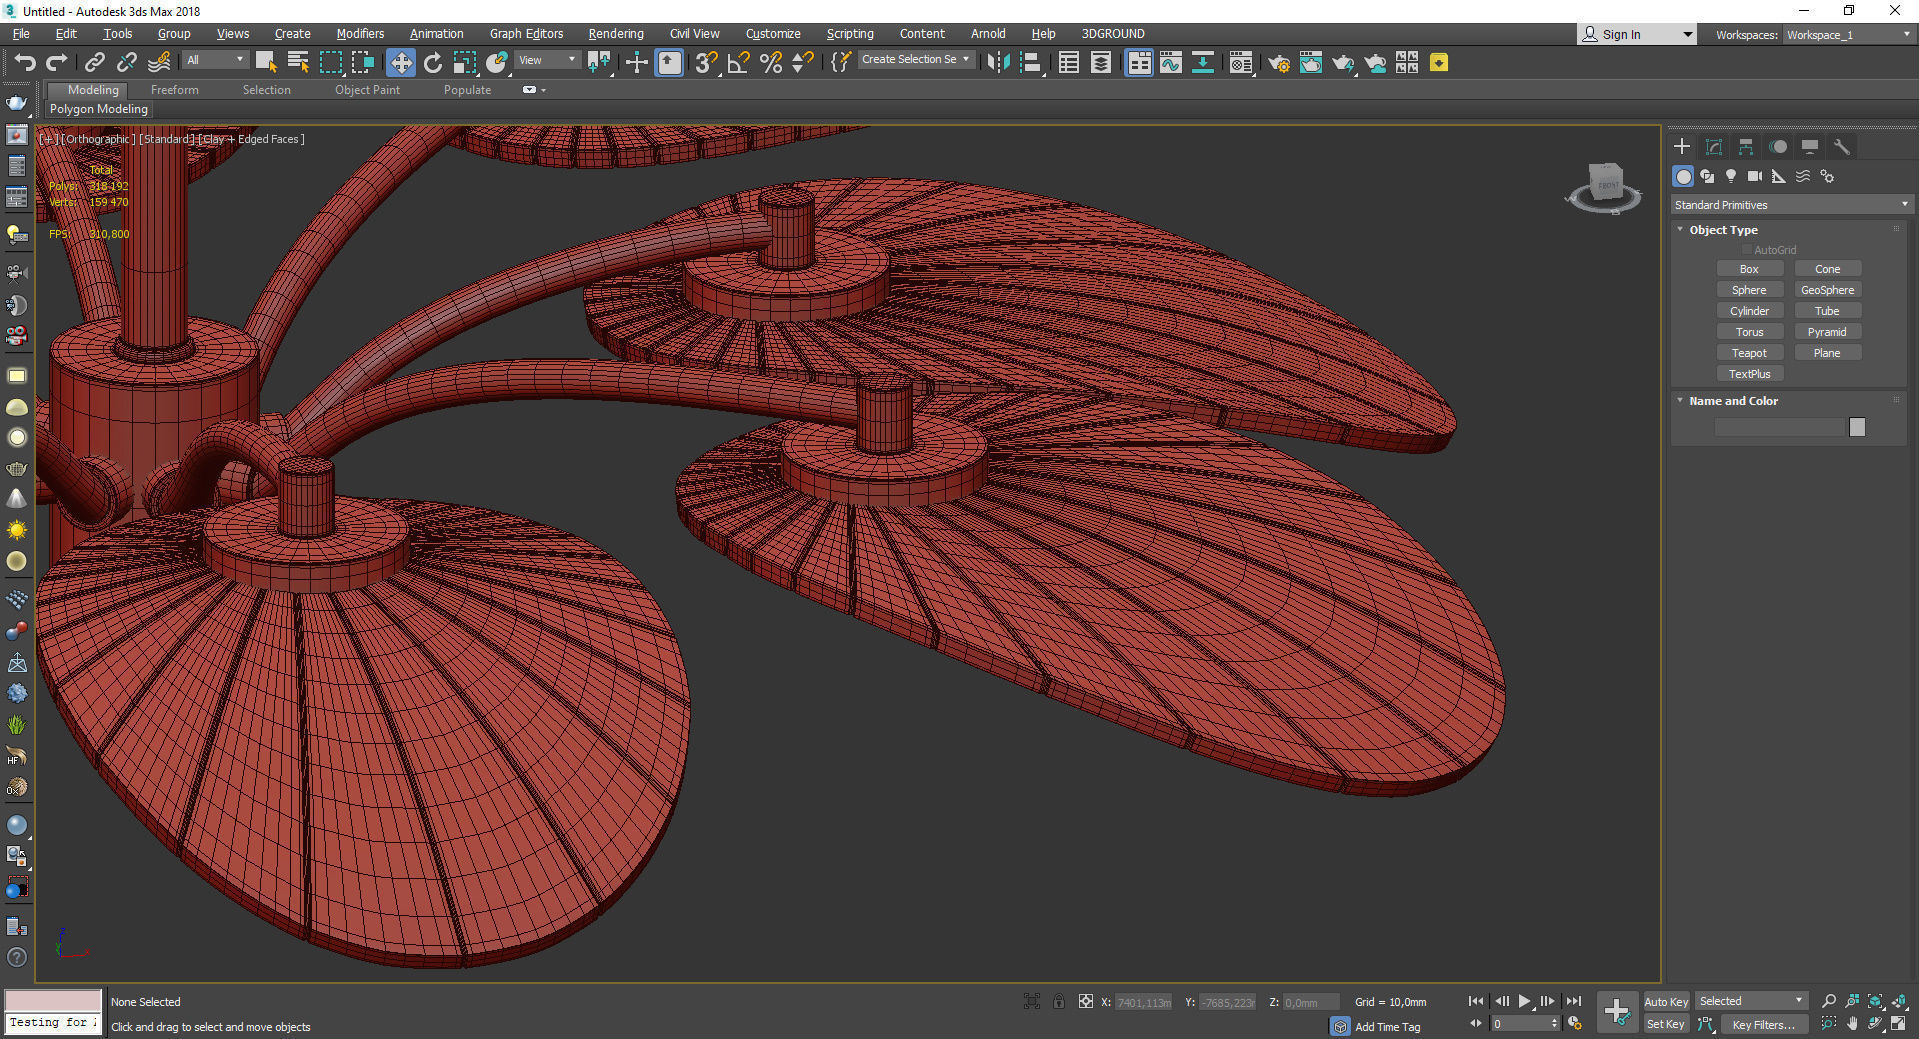Play the animation
1919x1039 pixels.
pos(1524,1001)
